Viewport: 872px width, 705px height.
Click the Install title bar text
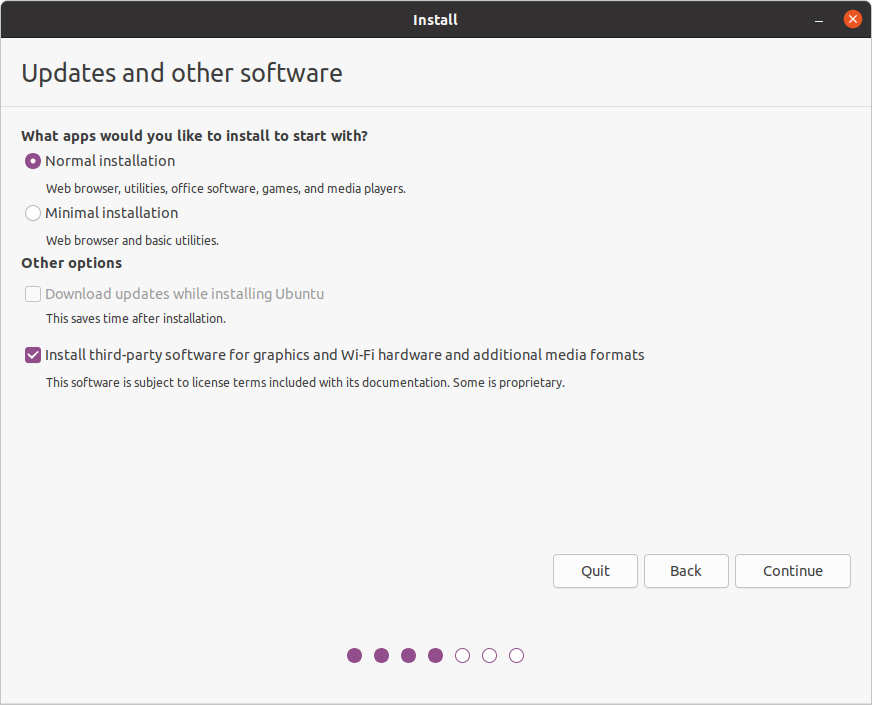point(435,19)
